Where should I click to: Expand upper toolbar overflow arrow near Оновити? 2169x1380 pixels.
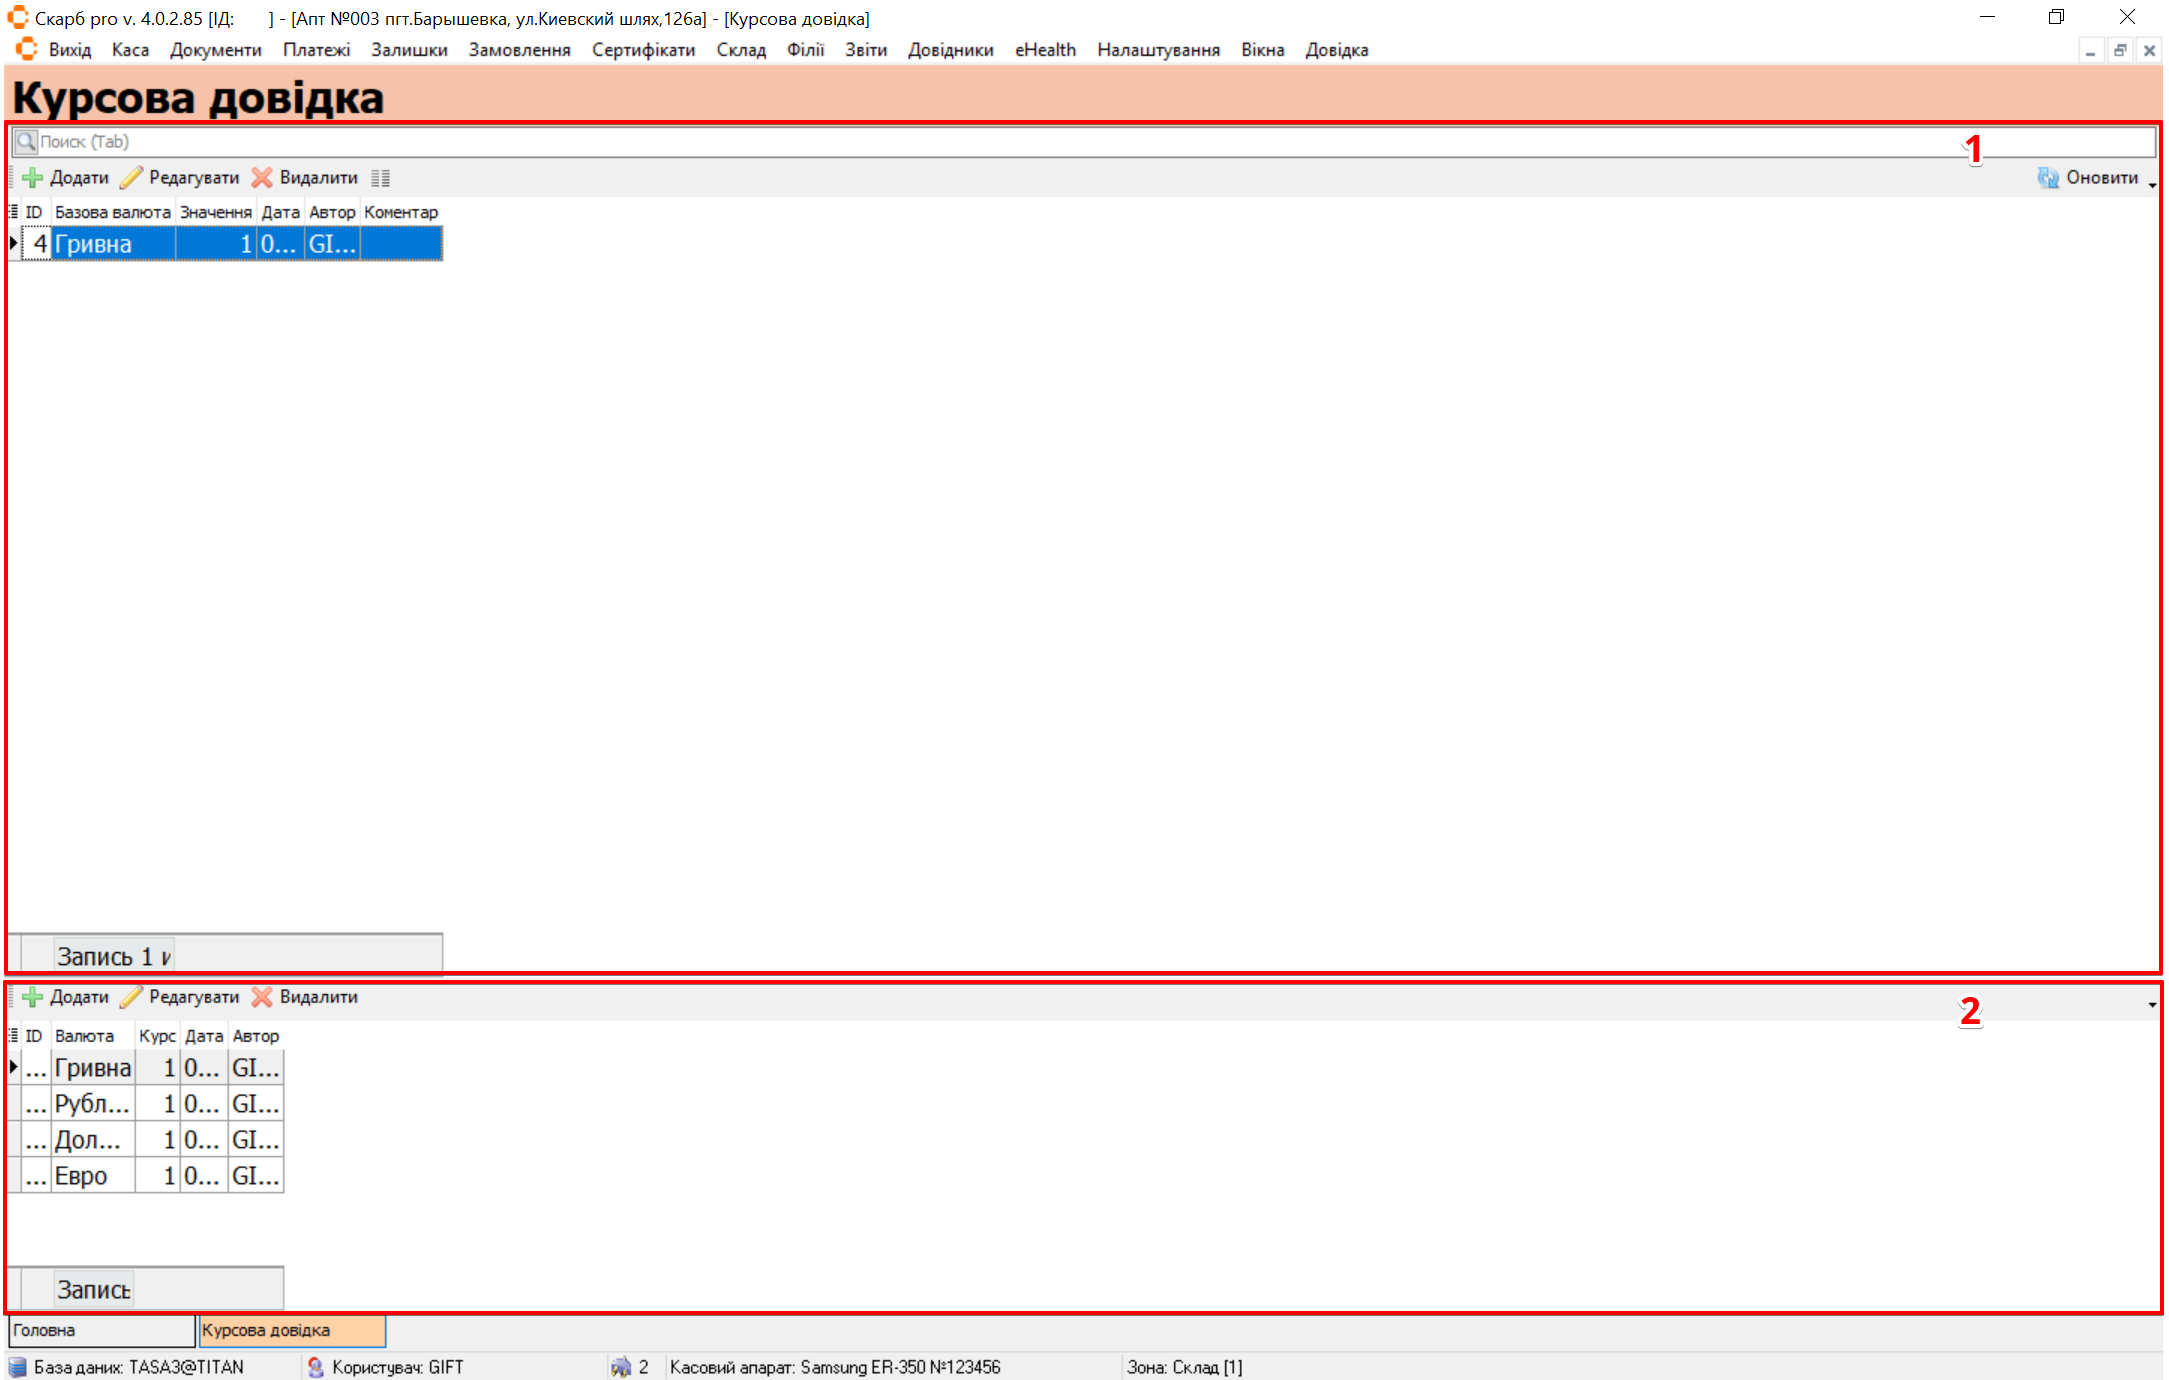pos(2152,185)
